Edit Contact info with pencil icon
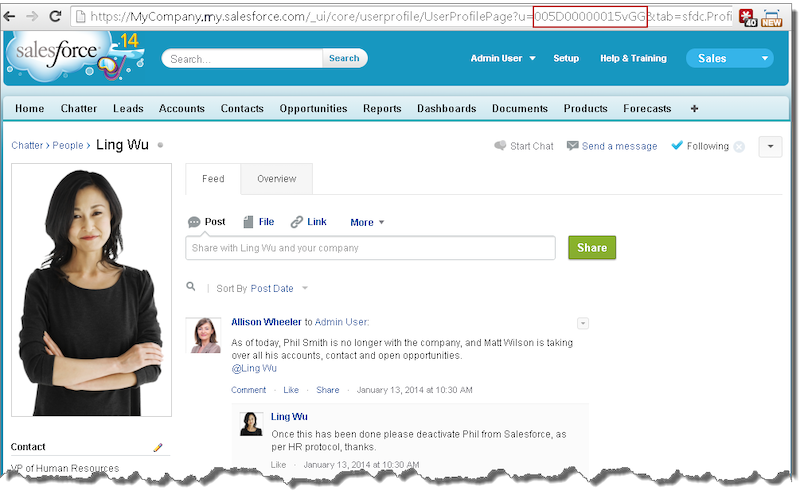Screen dimensions: 800x502 tap(158, 447)
